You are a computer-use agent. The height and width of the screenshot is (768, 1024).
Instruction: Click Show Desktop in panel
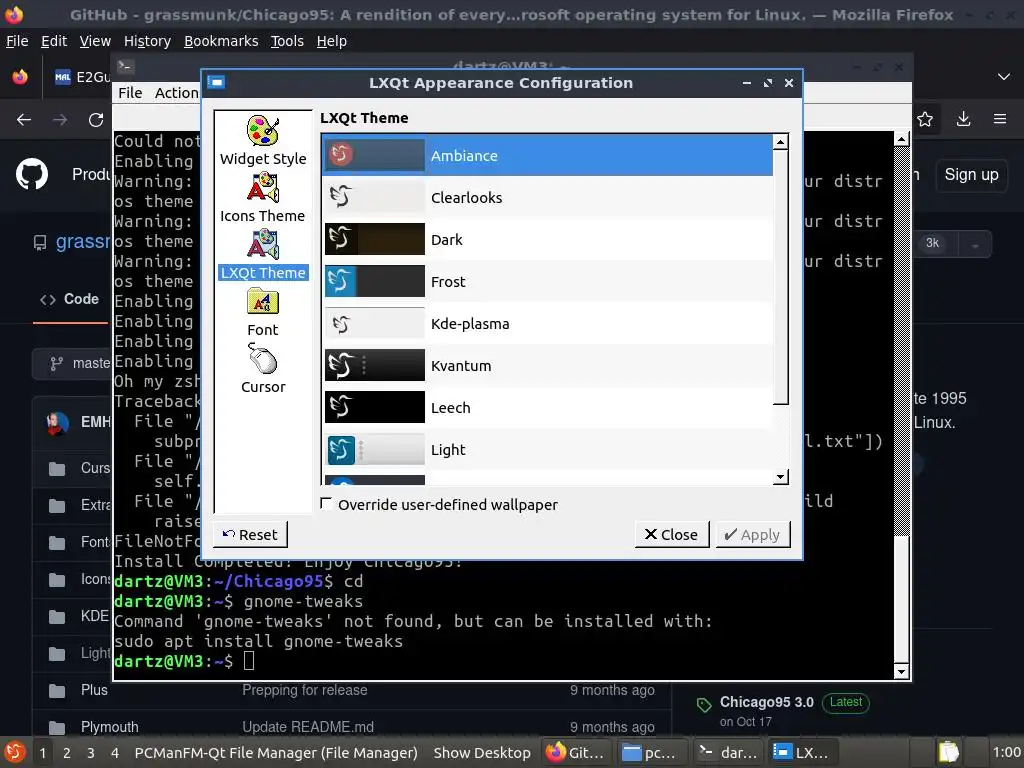click(x=482, y=753)
